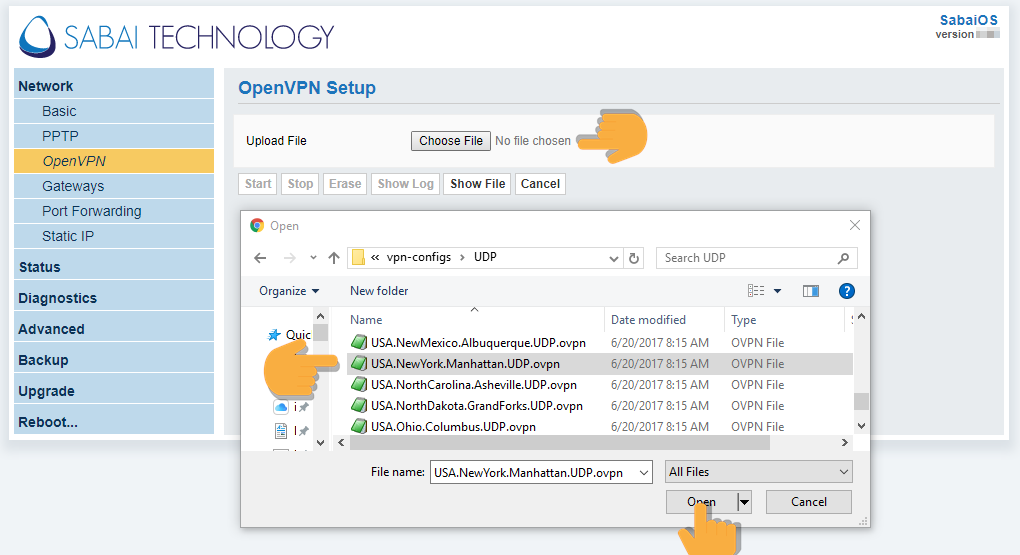Click the document icon in sidebar
The height and width of the screenshot is (555, 1020).
click(281, 431)
